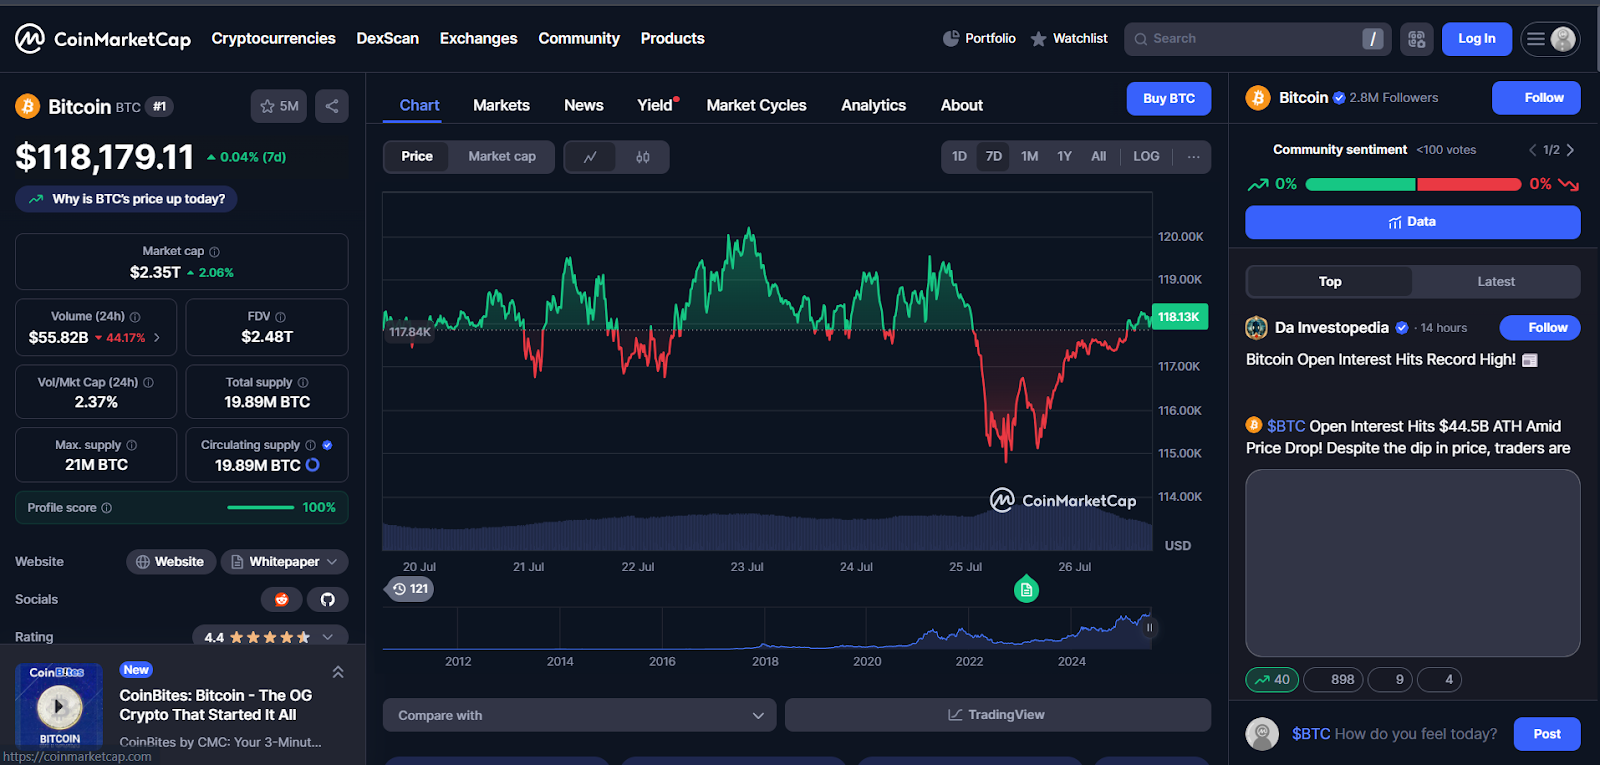Open the hamburger profile menu

1550,39
